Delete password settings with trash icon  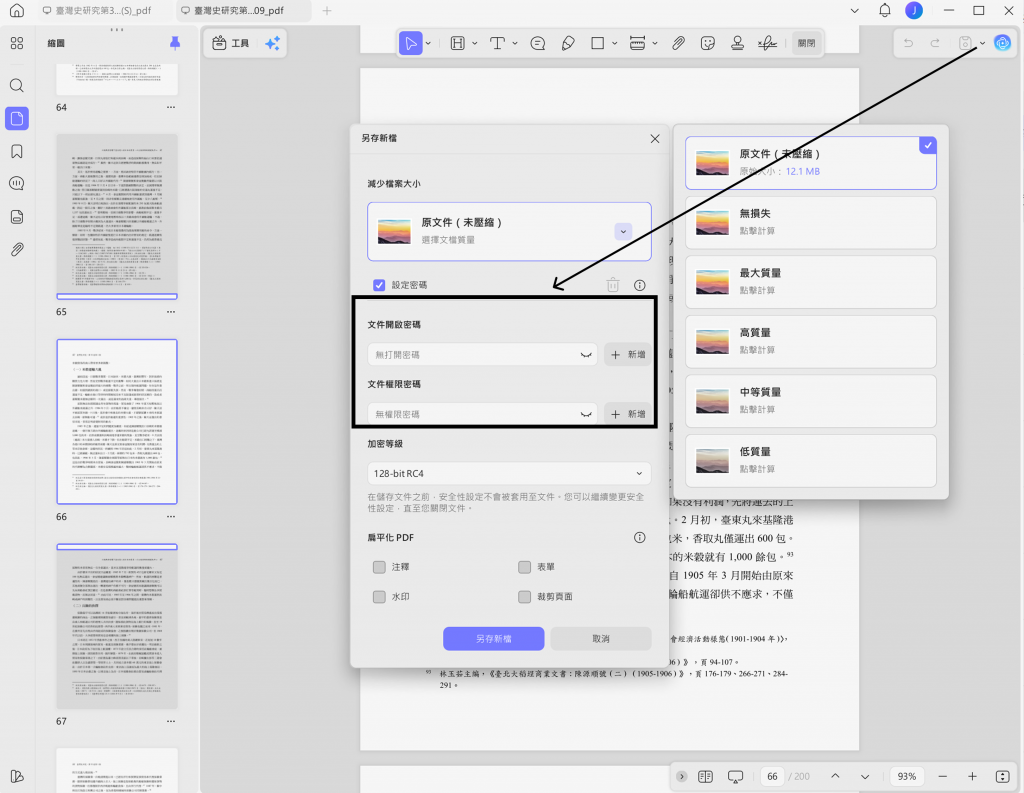click(x=613, y=285)
